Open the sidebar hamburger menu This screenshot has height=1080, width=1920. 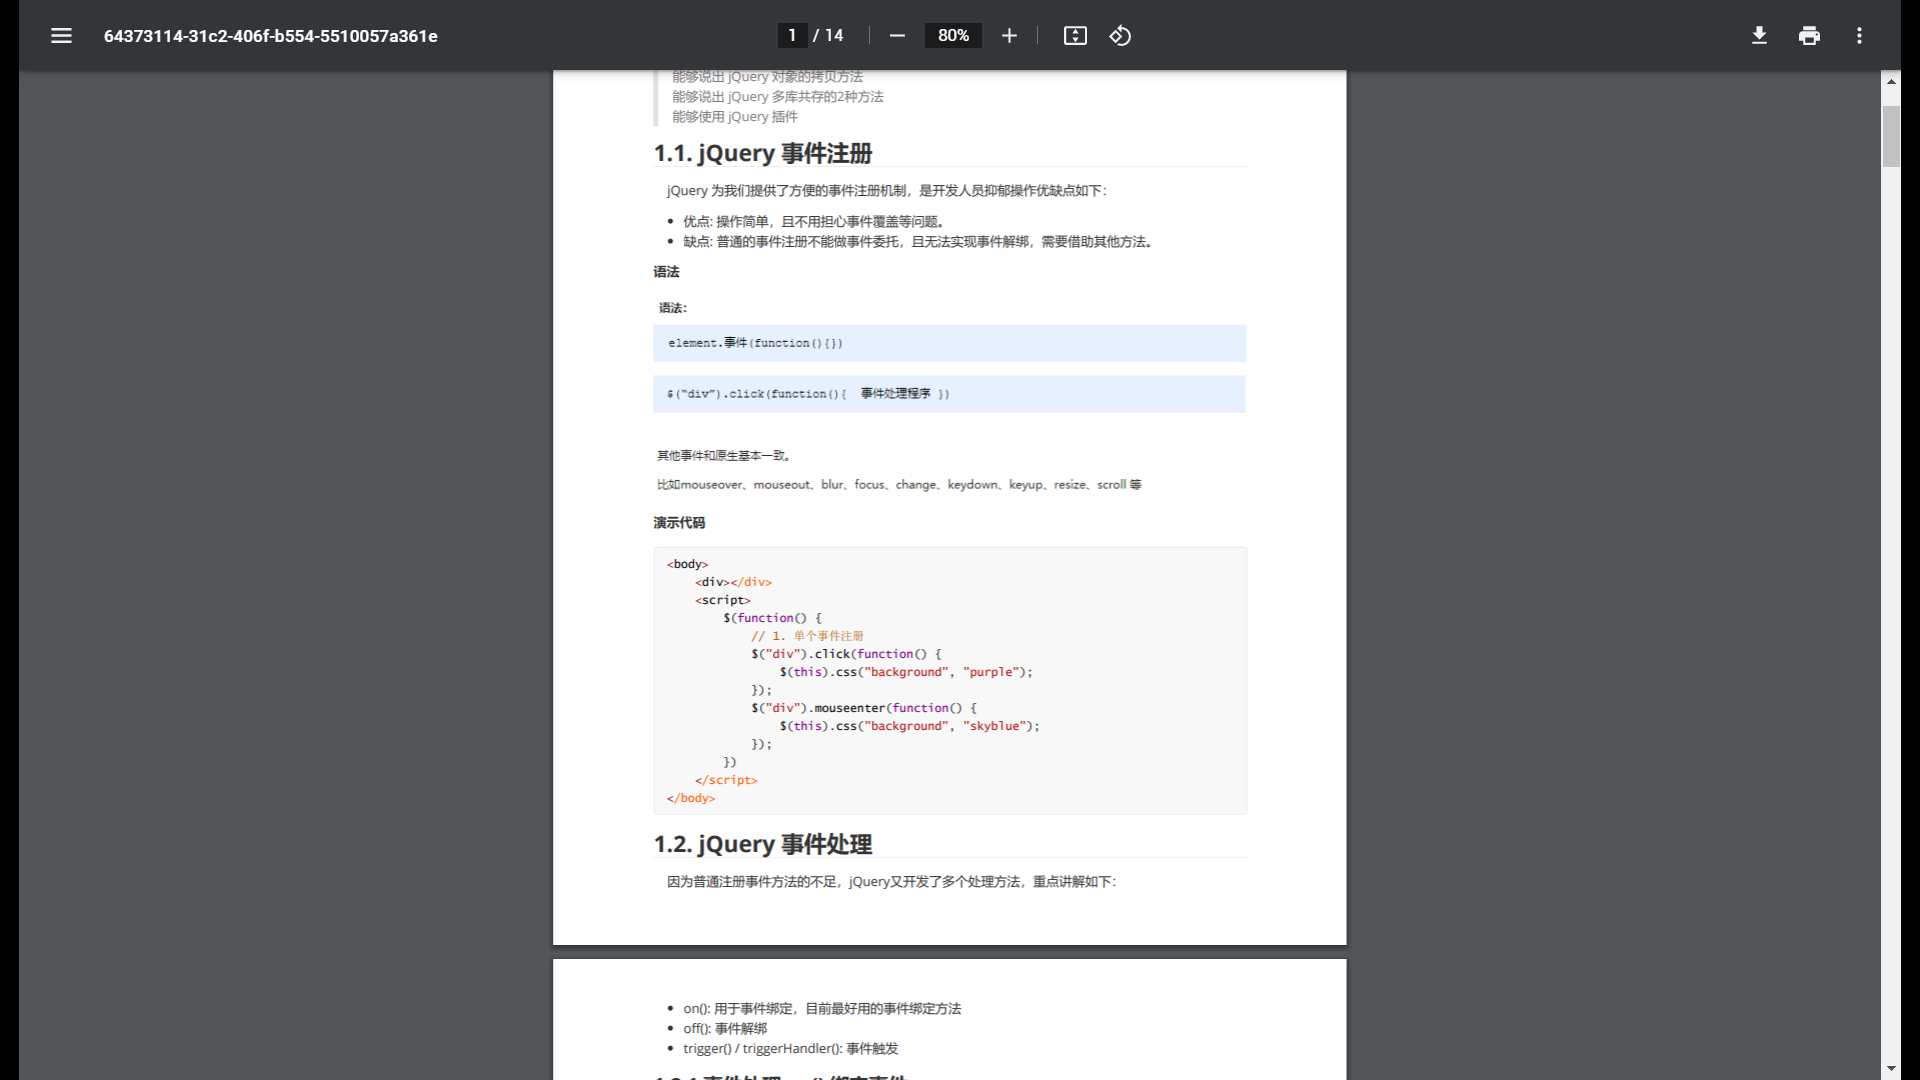click(x=61, y=36)
